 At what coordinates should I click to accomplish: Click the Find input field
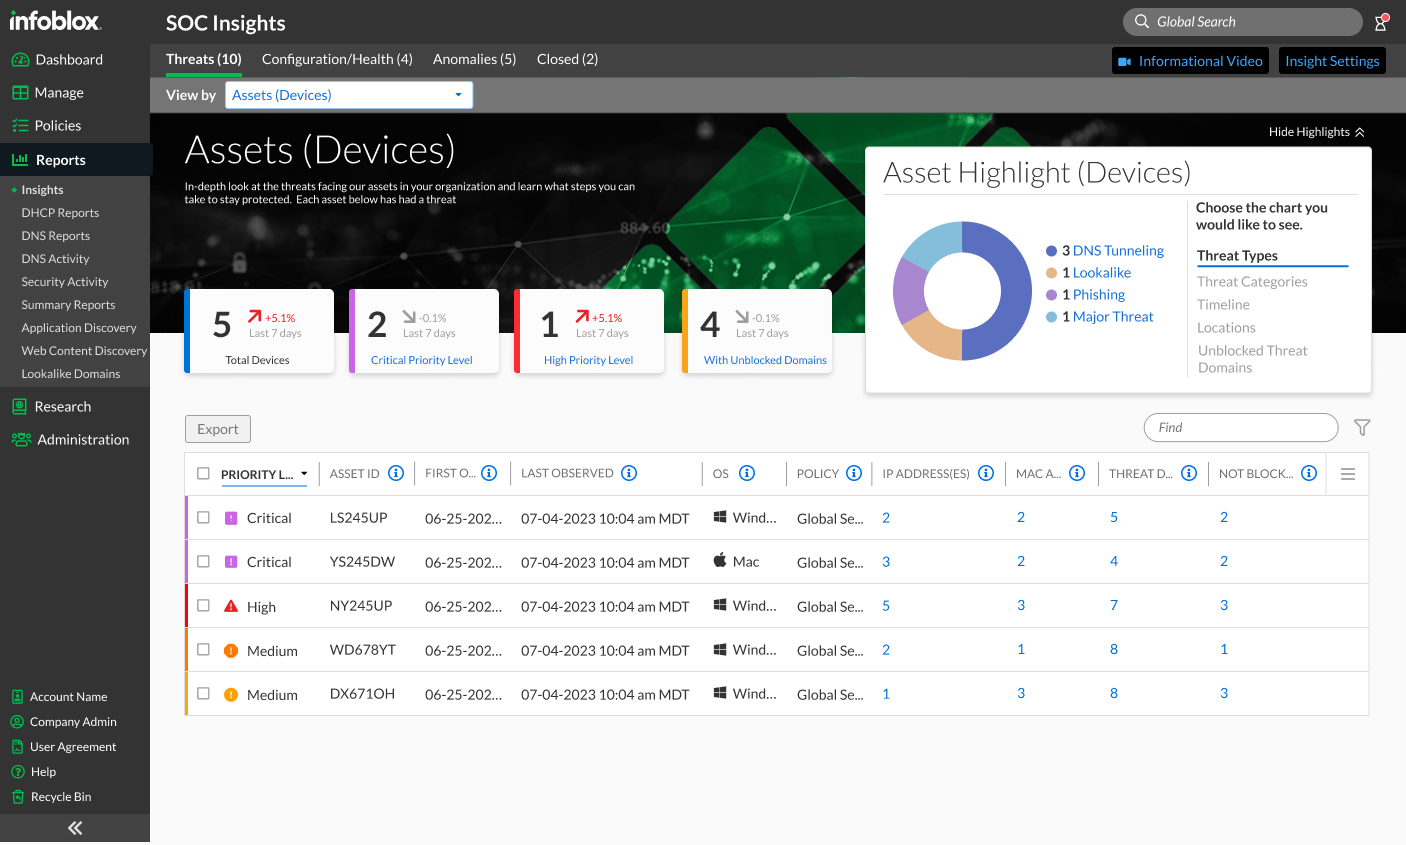[x=1241, y=428]
